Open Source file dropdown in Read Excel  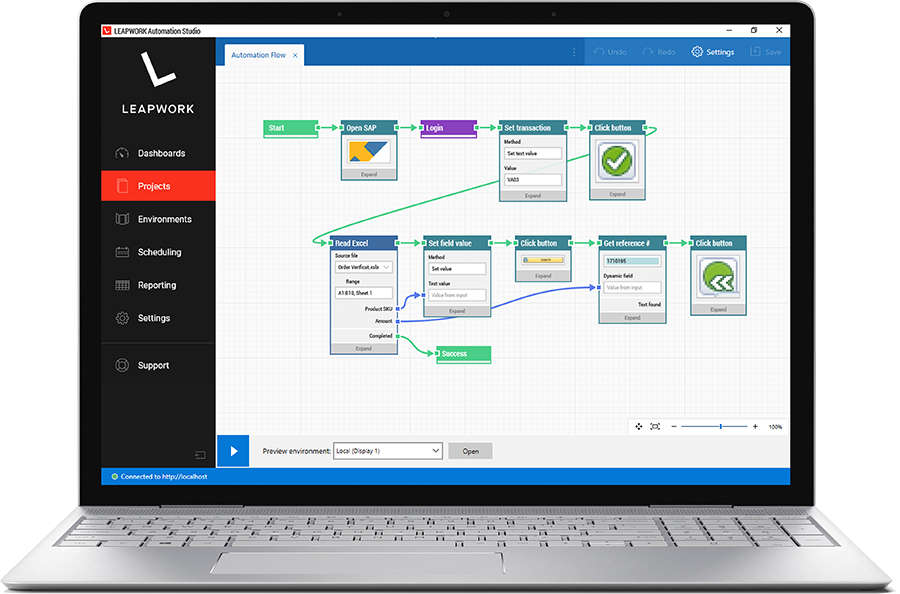coord(363,267)
